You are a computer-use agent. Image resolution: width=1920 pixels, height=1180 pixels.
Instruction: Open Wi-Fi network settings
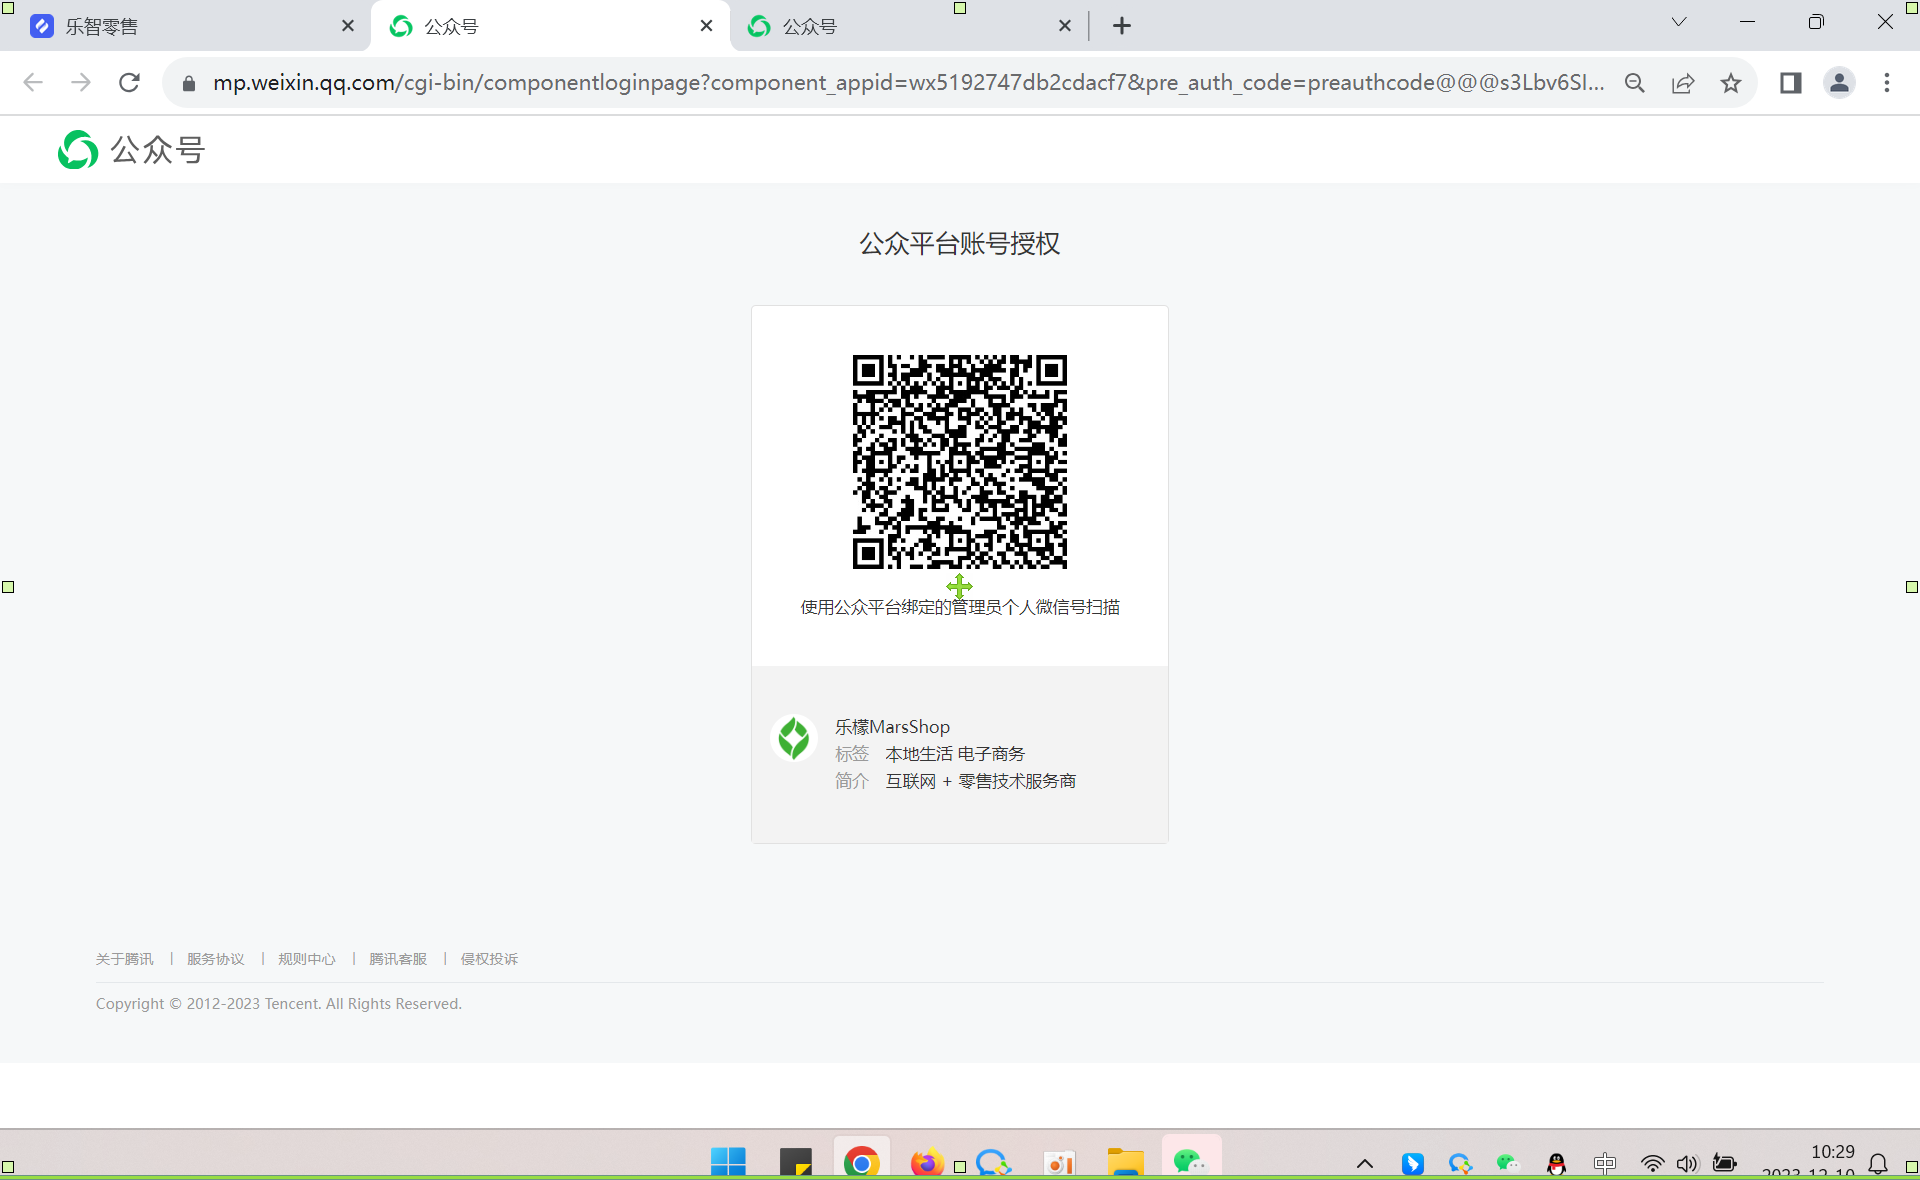1652,1164
